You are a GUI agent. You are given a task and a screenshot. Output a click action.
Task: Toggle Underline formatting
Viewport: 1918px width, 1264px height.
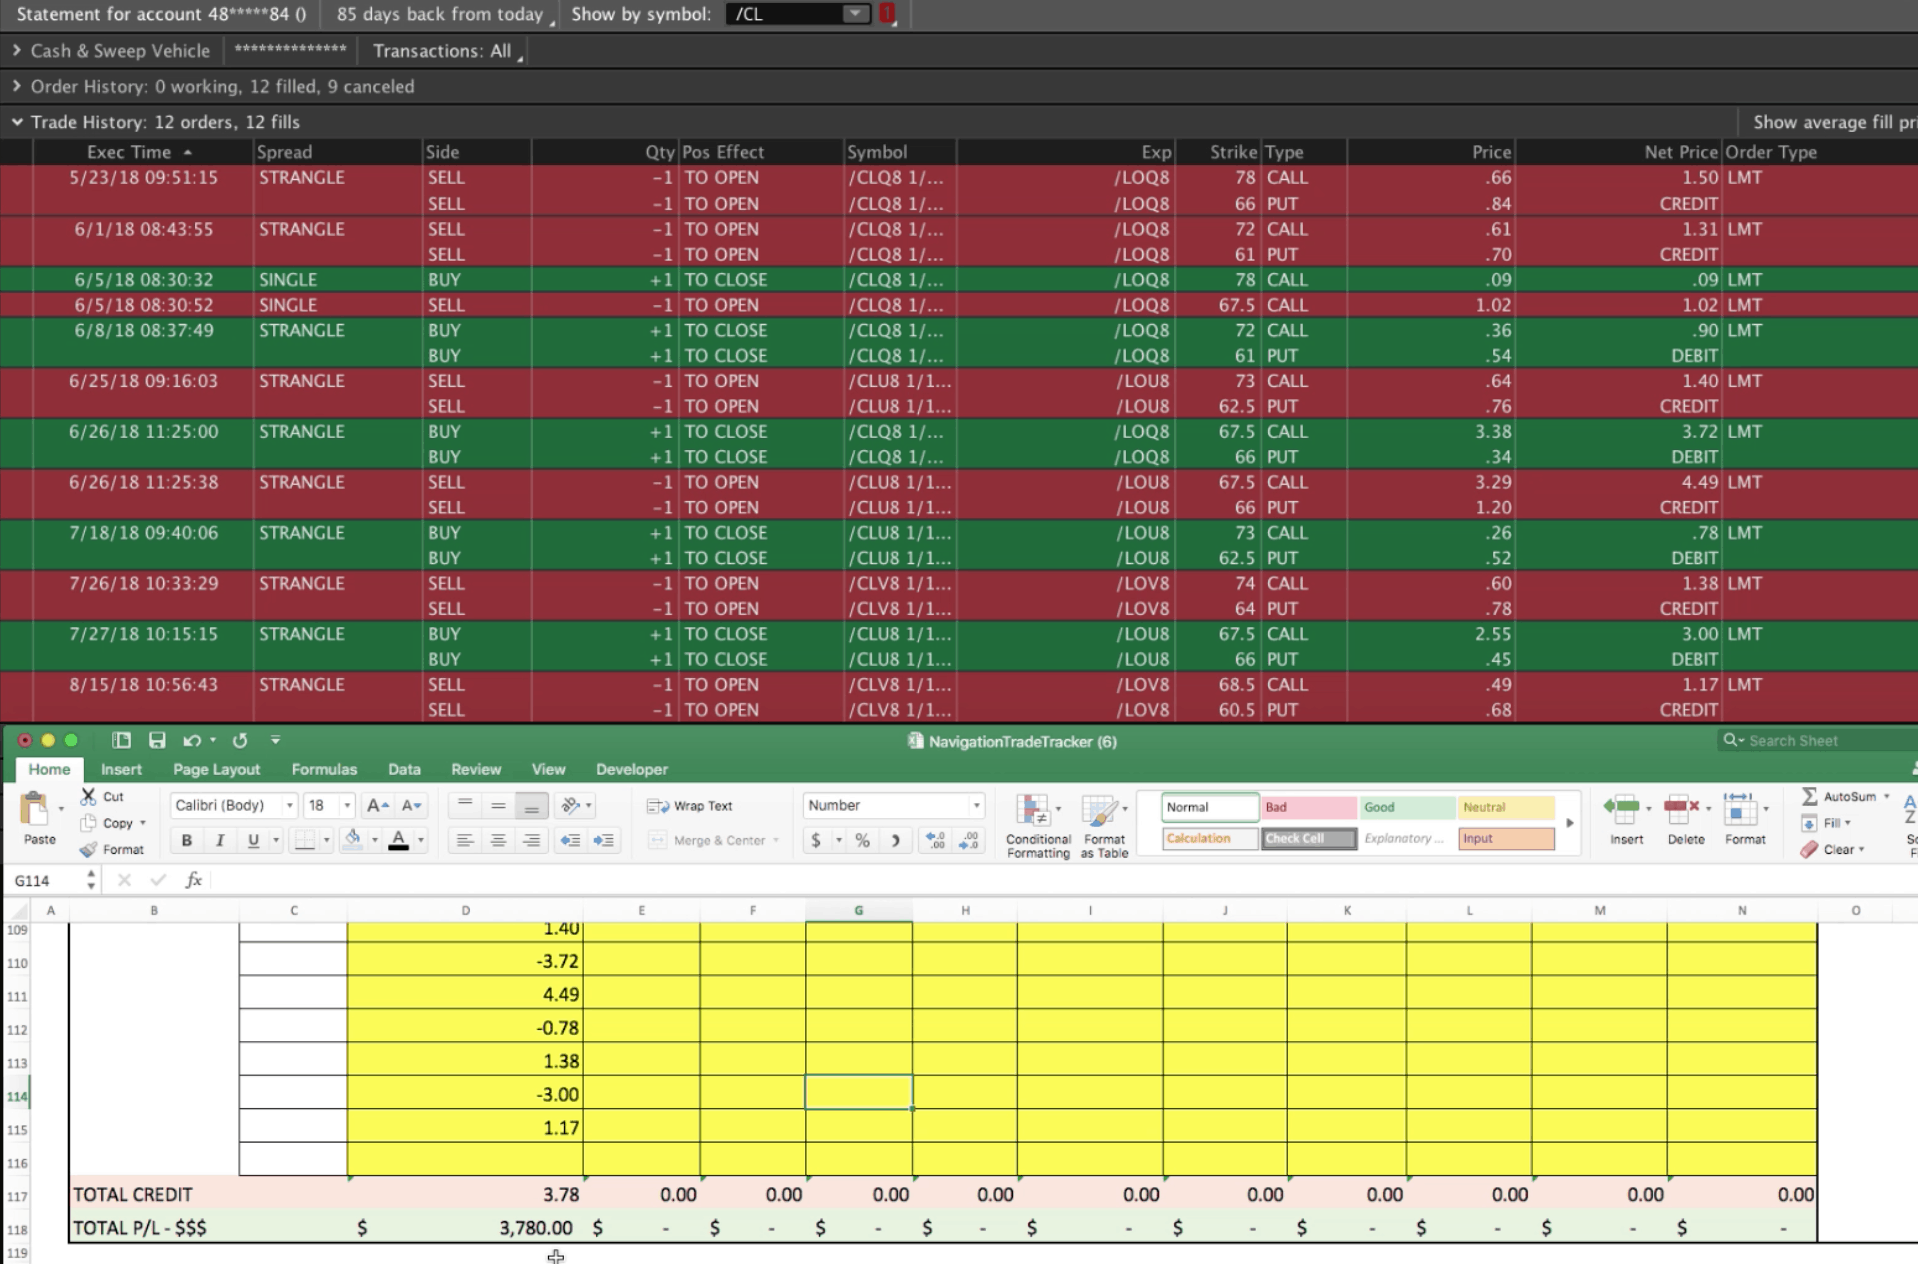click(x=253, y=840)
